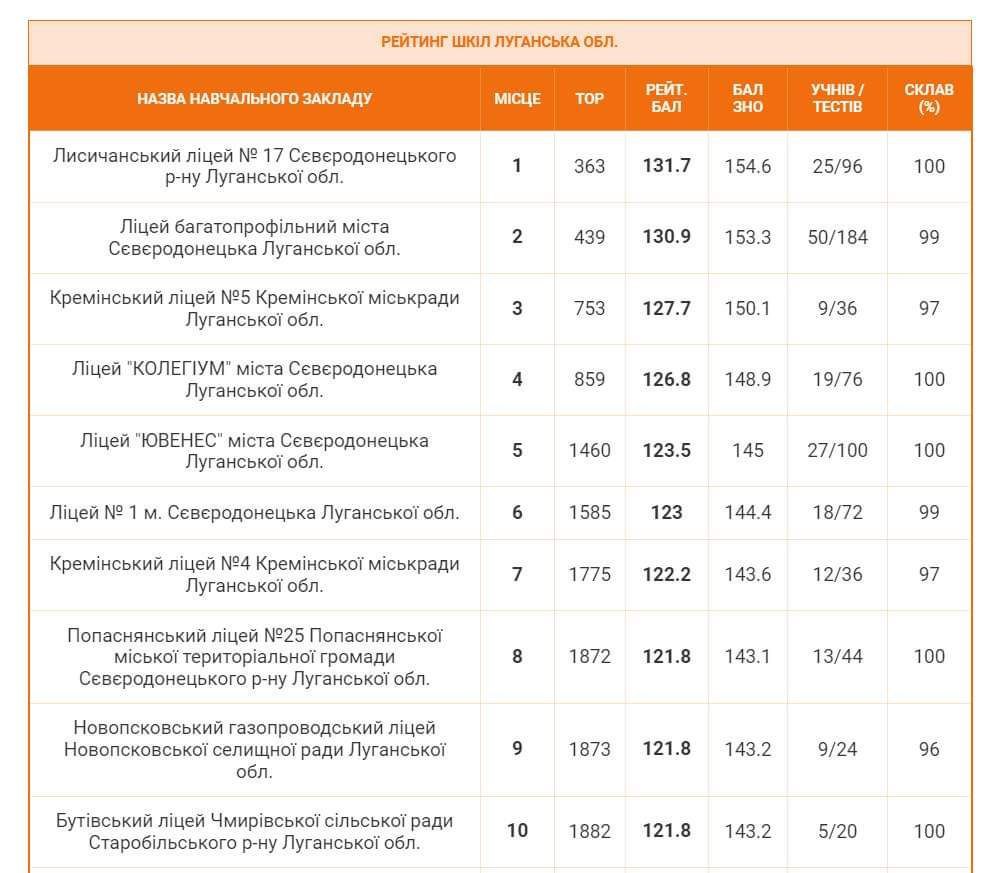Open Попаснянський ліцей №25 school entry
The height and width of the screenshot is (873, 1000).
(254, 656)
